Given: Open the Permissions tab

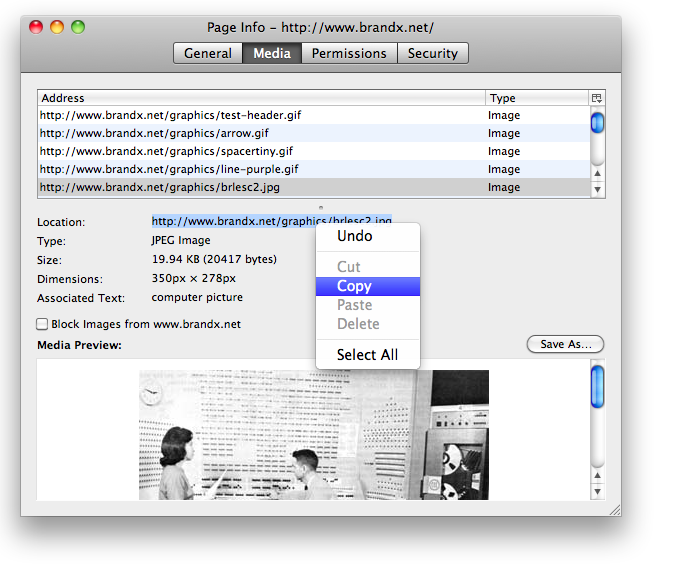Looking at the screenshot, I should (x=349, y=54).
